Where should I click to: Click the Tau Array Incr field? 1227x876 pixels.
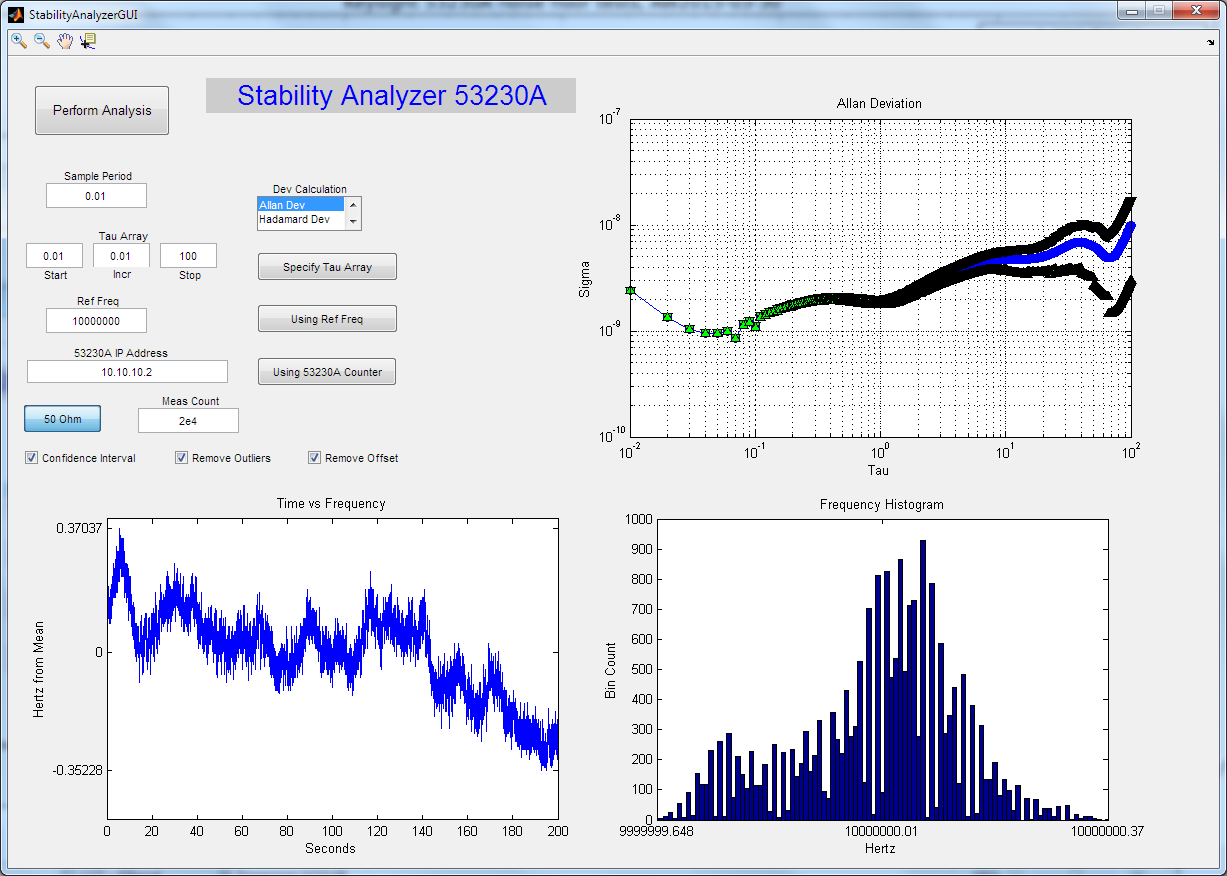tap(121, 256)
